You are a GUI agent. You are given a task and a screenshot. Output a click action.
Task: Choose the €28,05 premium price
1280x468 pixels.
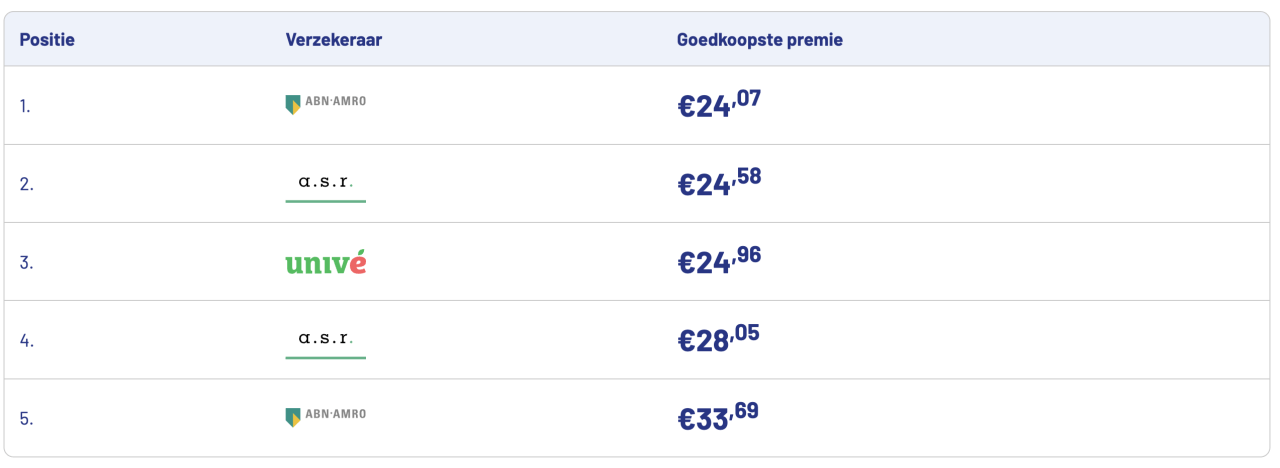click(718, 338)
